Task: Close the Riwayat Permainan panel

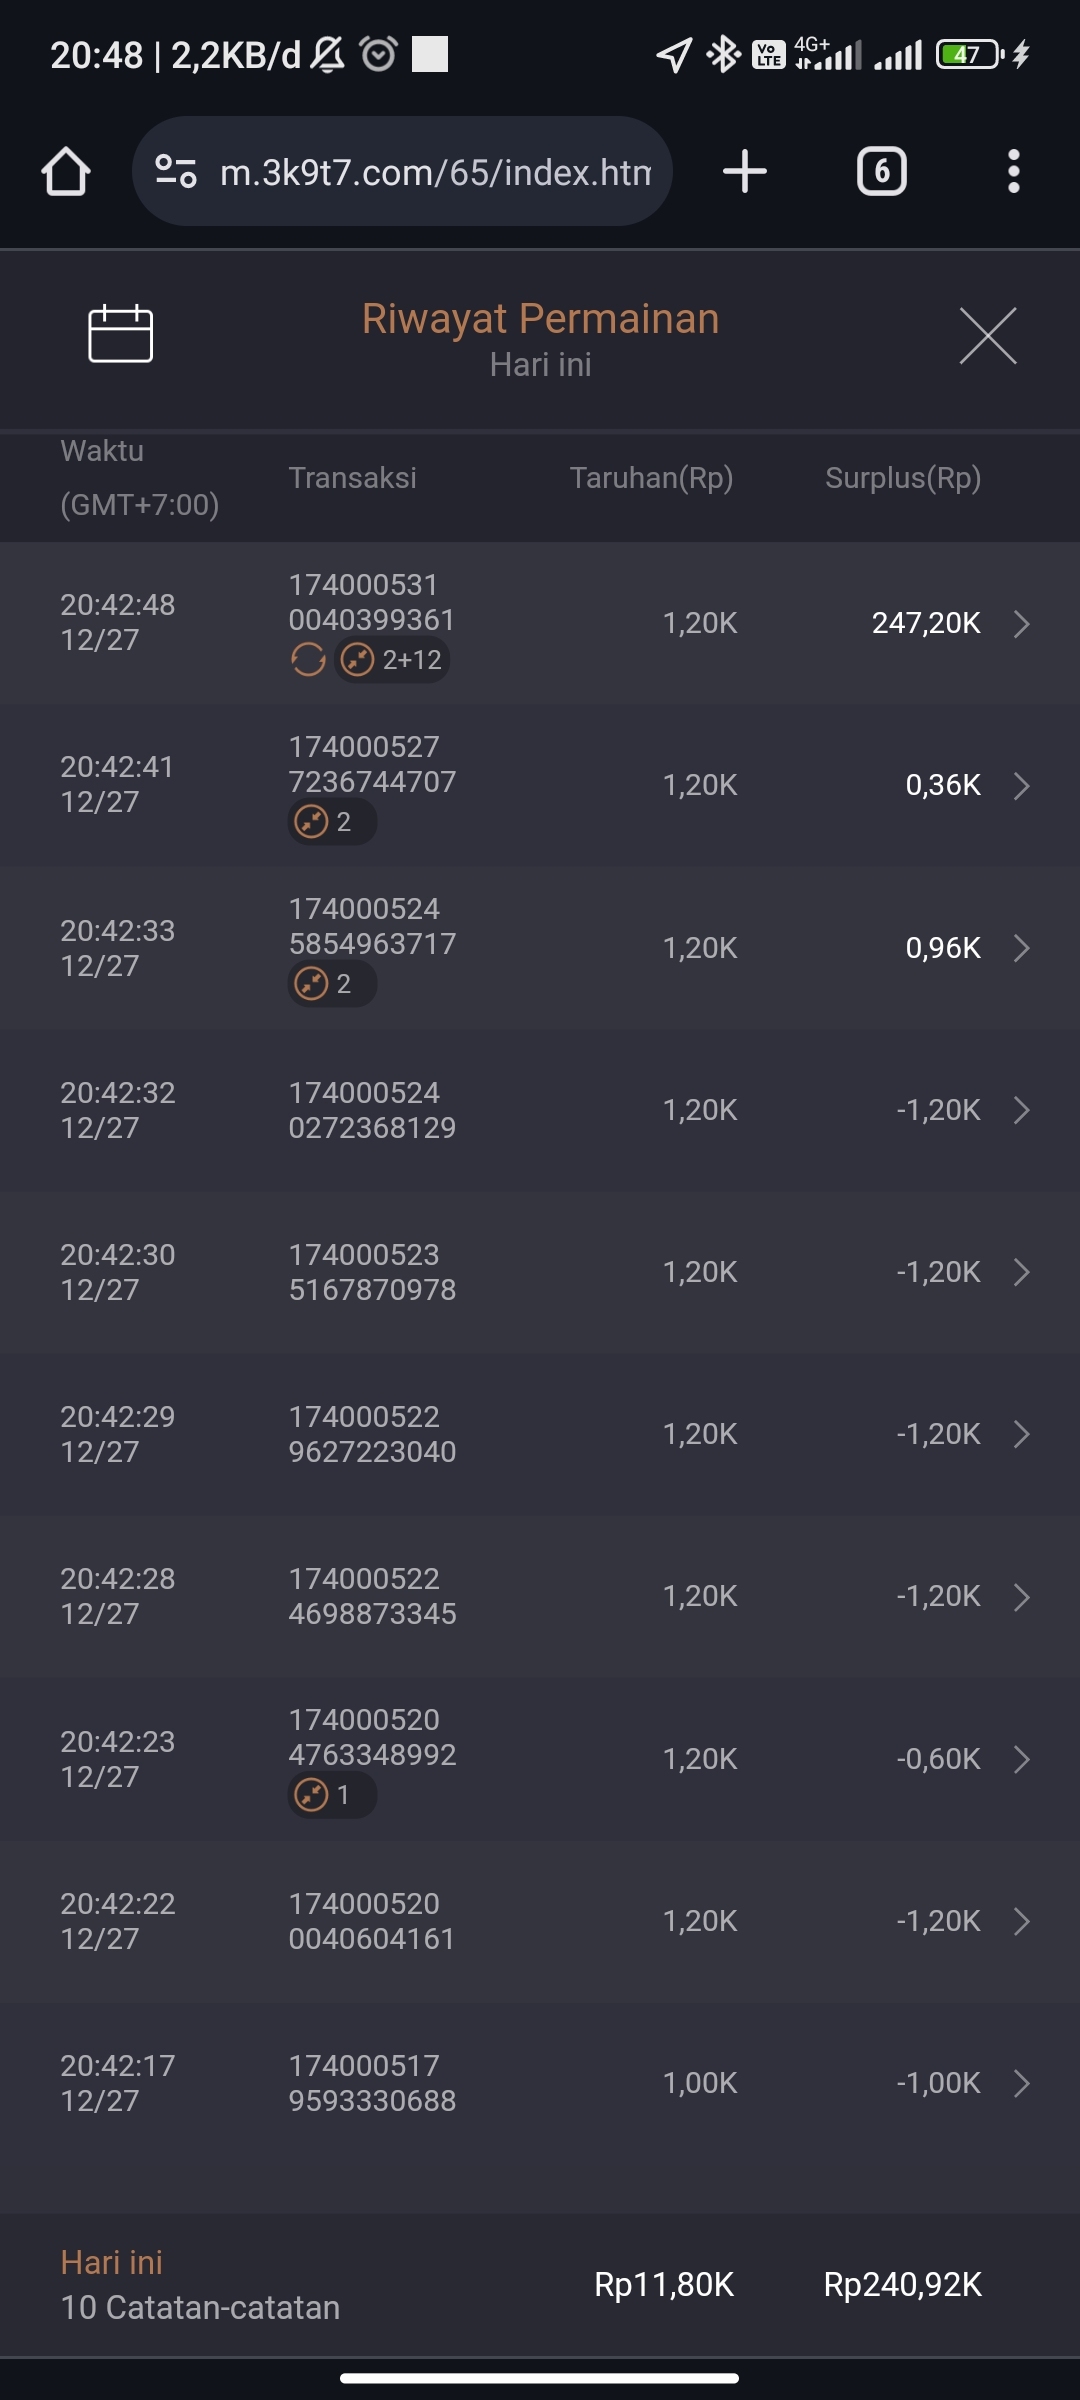Action: (x=987, y=336)
